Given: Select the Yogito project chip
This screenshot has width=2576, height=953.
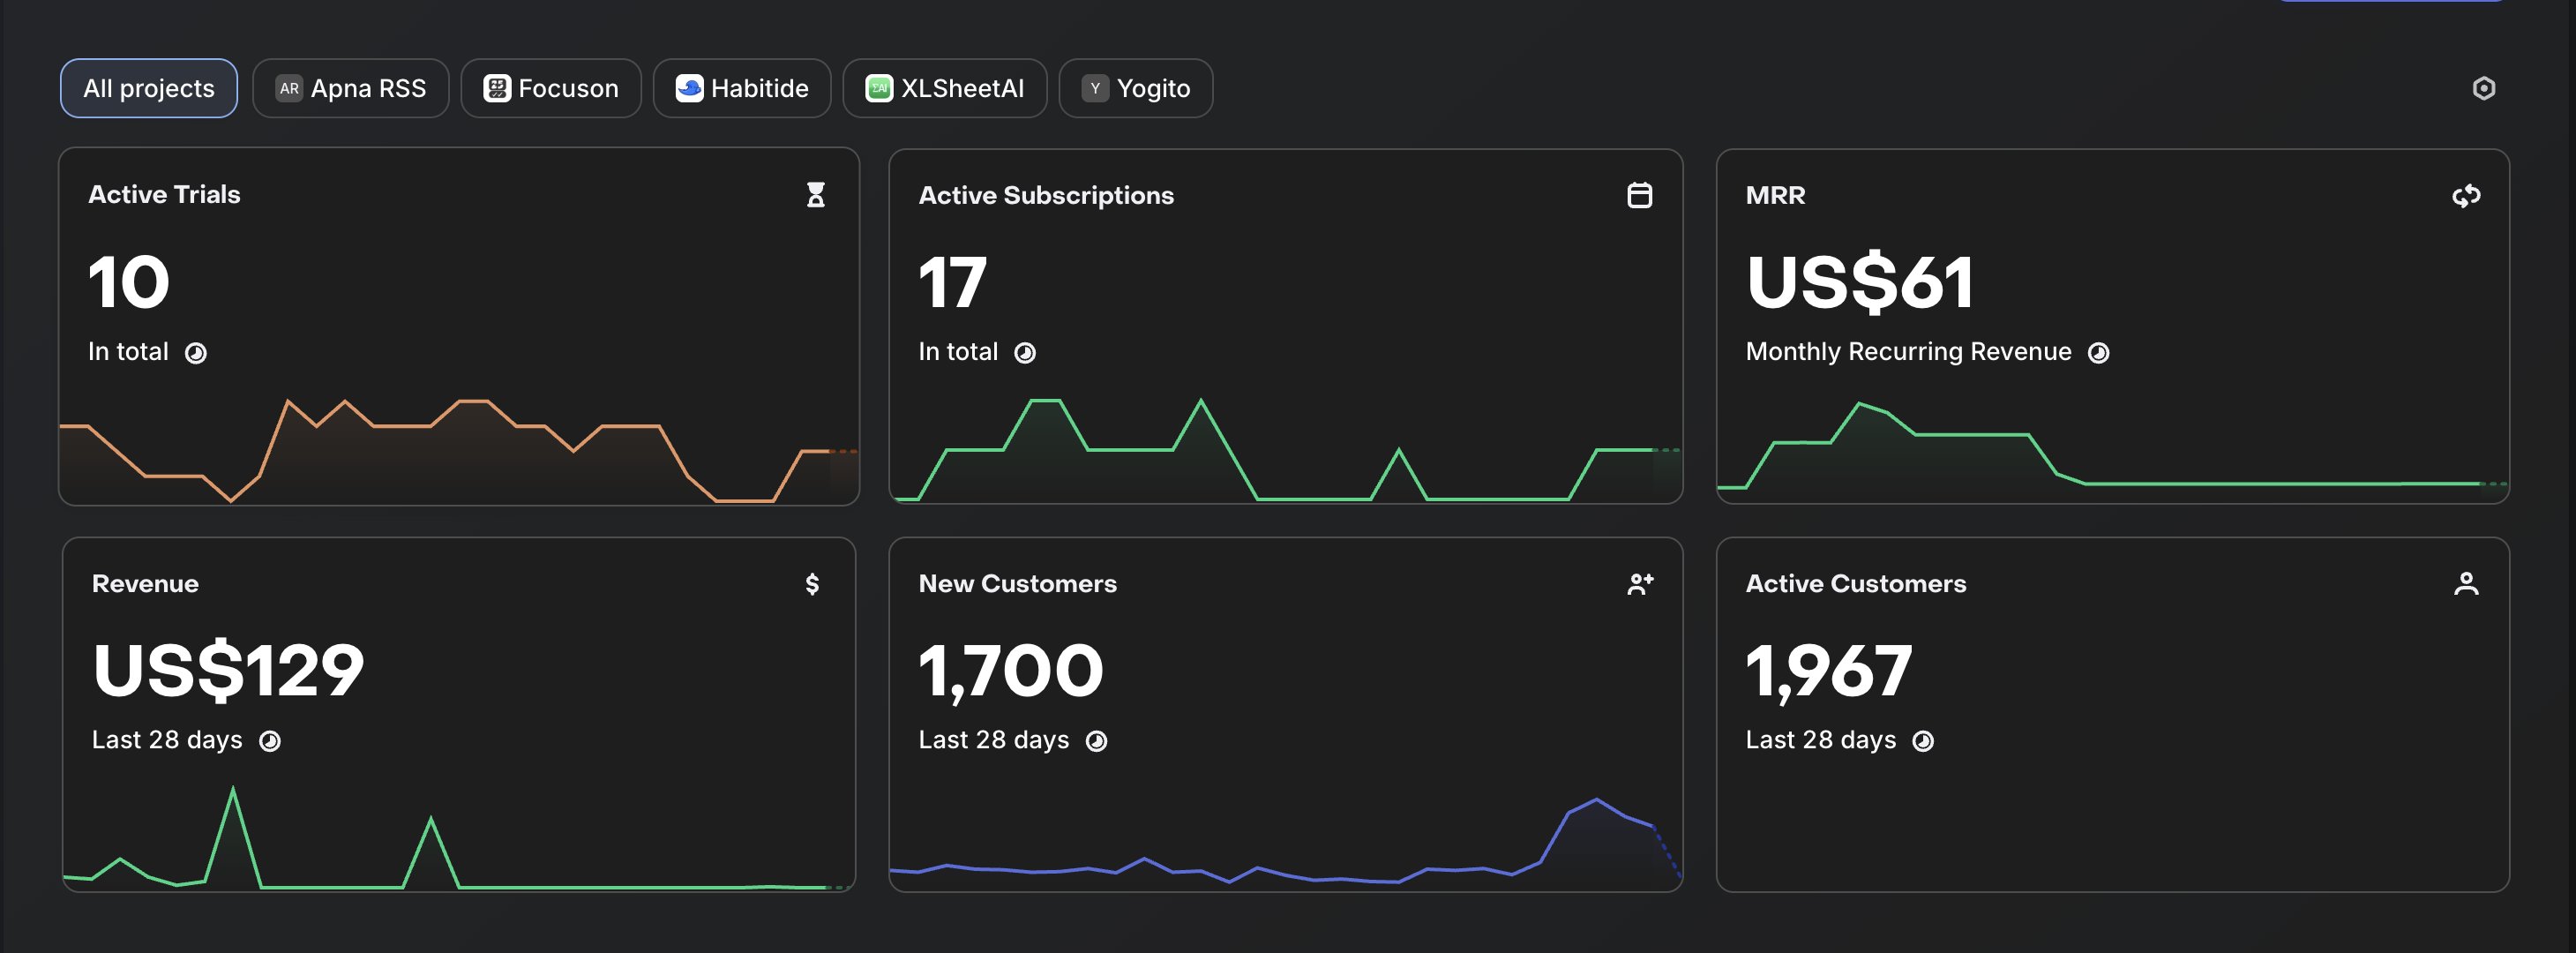Looking at the screenshot, I should pyautogui.click(x=1135, y=88).
